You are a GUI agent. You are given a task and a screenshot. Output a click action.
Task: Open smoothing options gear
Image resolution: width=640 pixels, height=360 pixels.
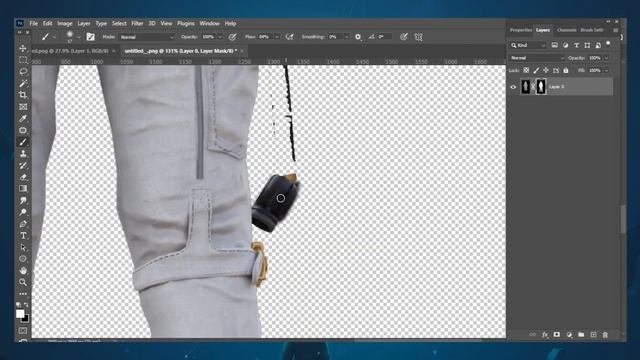tap(358, 37)
